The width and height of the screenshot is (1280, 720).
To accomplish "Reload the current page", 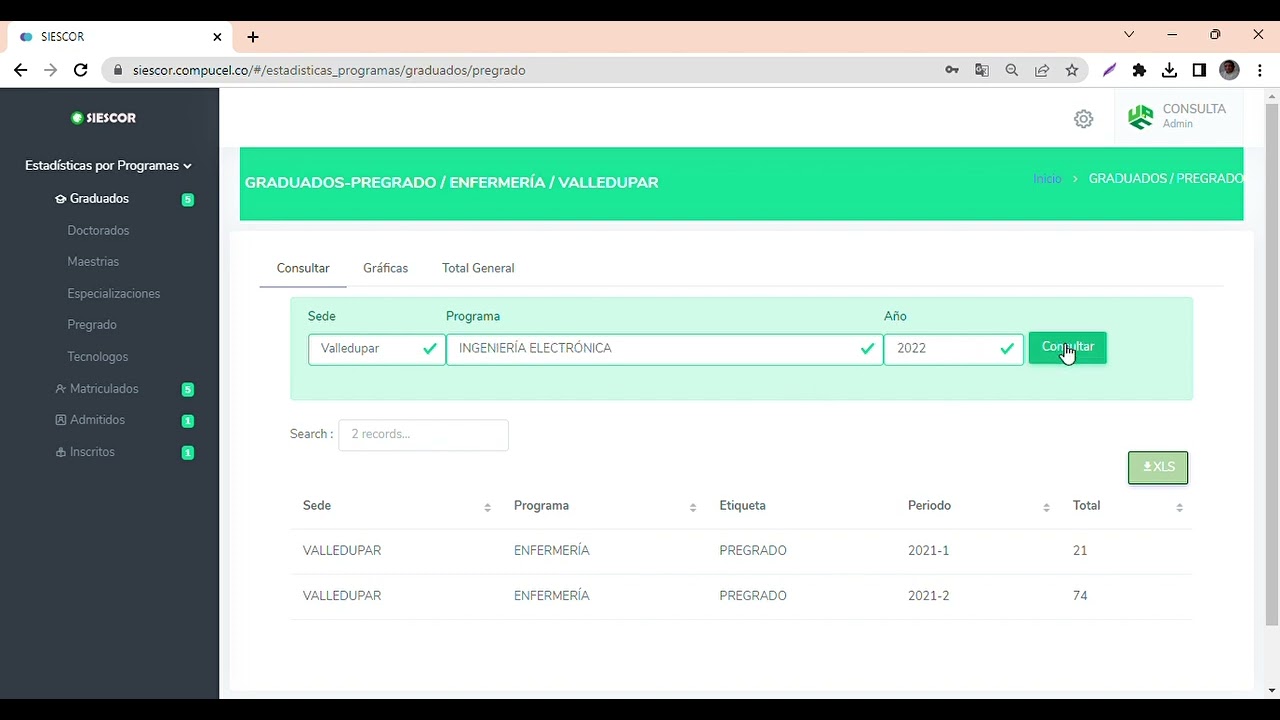I will pyautogui.click(x=81, y=70).
